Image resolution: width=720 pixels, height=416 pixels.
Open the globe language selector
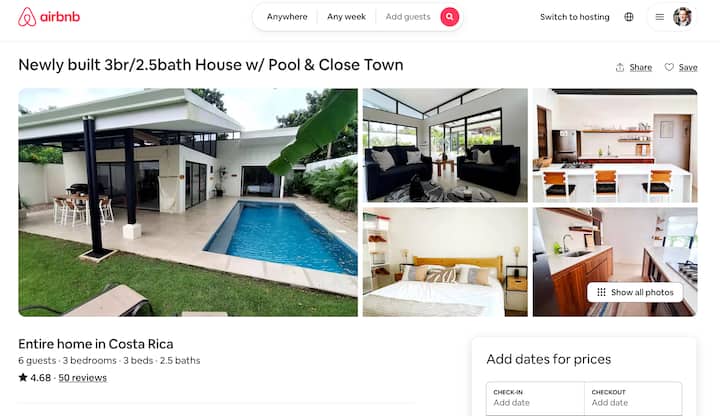point(629,17)
